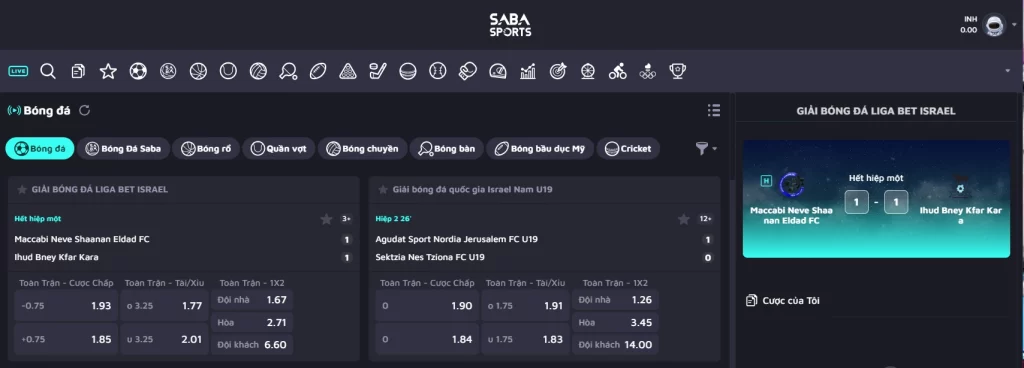Image resolution: width=1024 pixels, height=368 pixels.
Task: Favorite the Israel Nam U19 league
Action: click(383, 189)
